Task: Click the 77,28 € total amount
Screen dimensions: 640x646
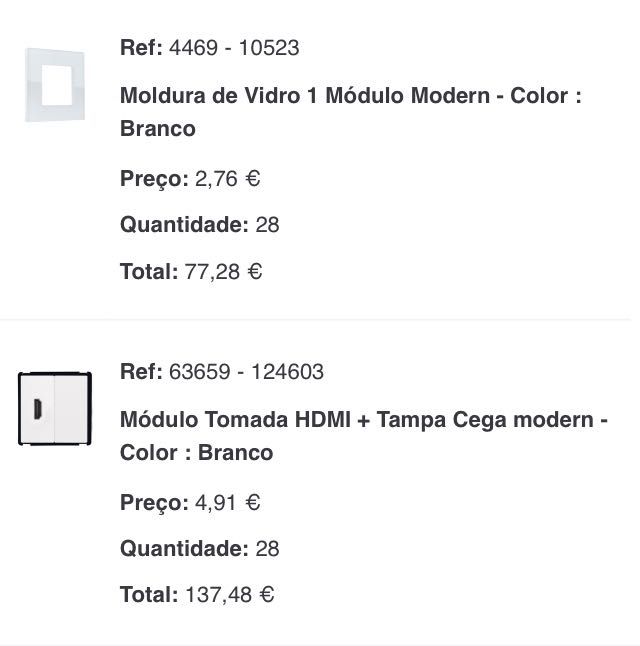Action: [223, 271]
